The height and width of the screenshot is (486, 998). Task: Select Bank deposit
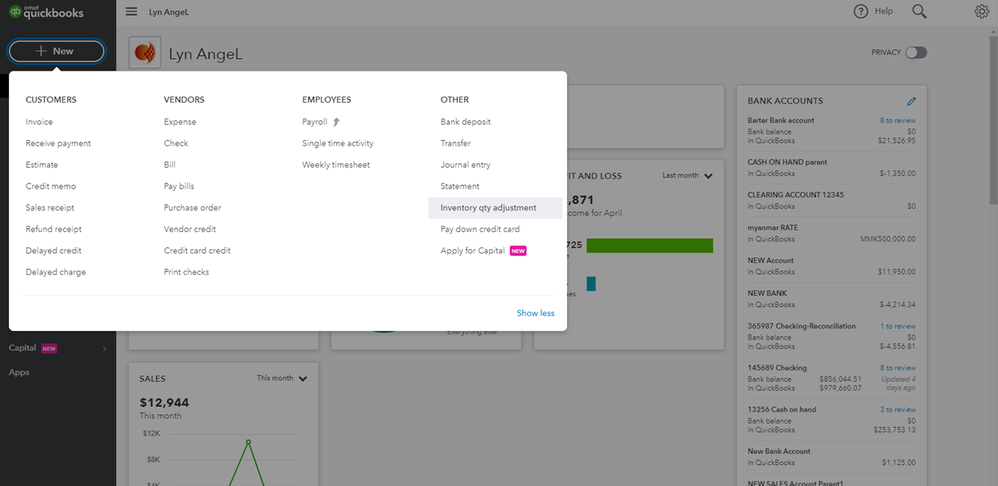pyautogui.click(x=465, y=122)
